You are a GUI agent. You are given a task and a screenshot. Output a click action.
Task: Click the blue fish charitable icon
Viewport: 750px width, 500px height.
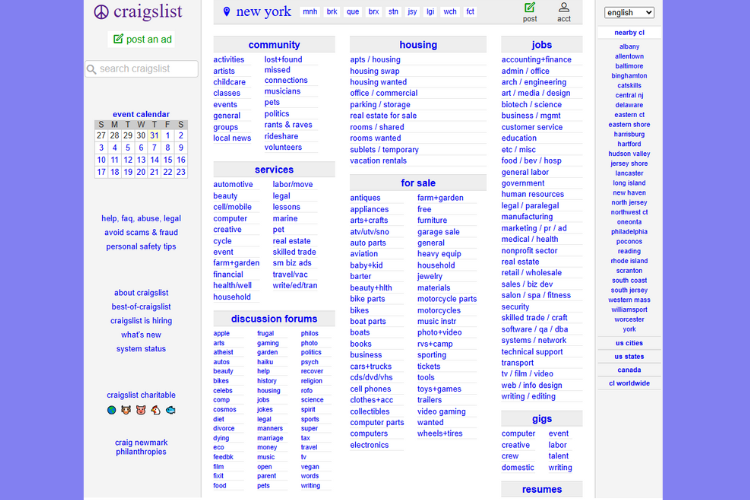click(x=170, y=410)
